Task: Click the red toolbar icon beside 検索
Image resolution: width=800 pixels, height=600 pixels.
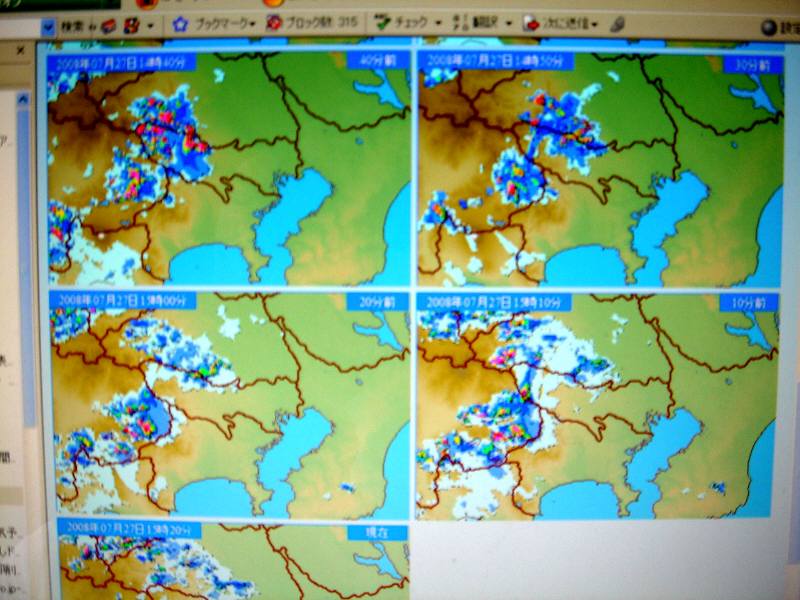Action: (108, 26)
